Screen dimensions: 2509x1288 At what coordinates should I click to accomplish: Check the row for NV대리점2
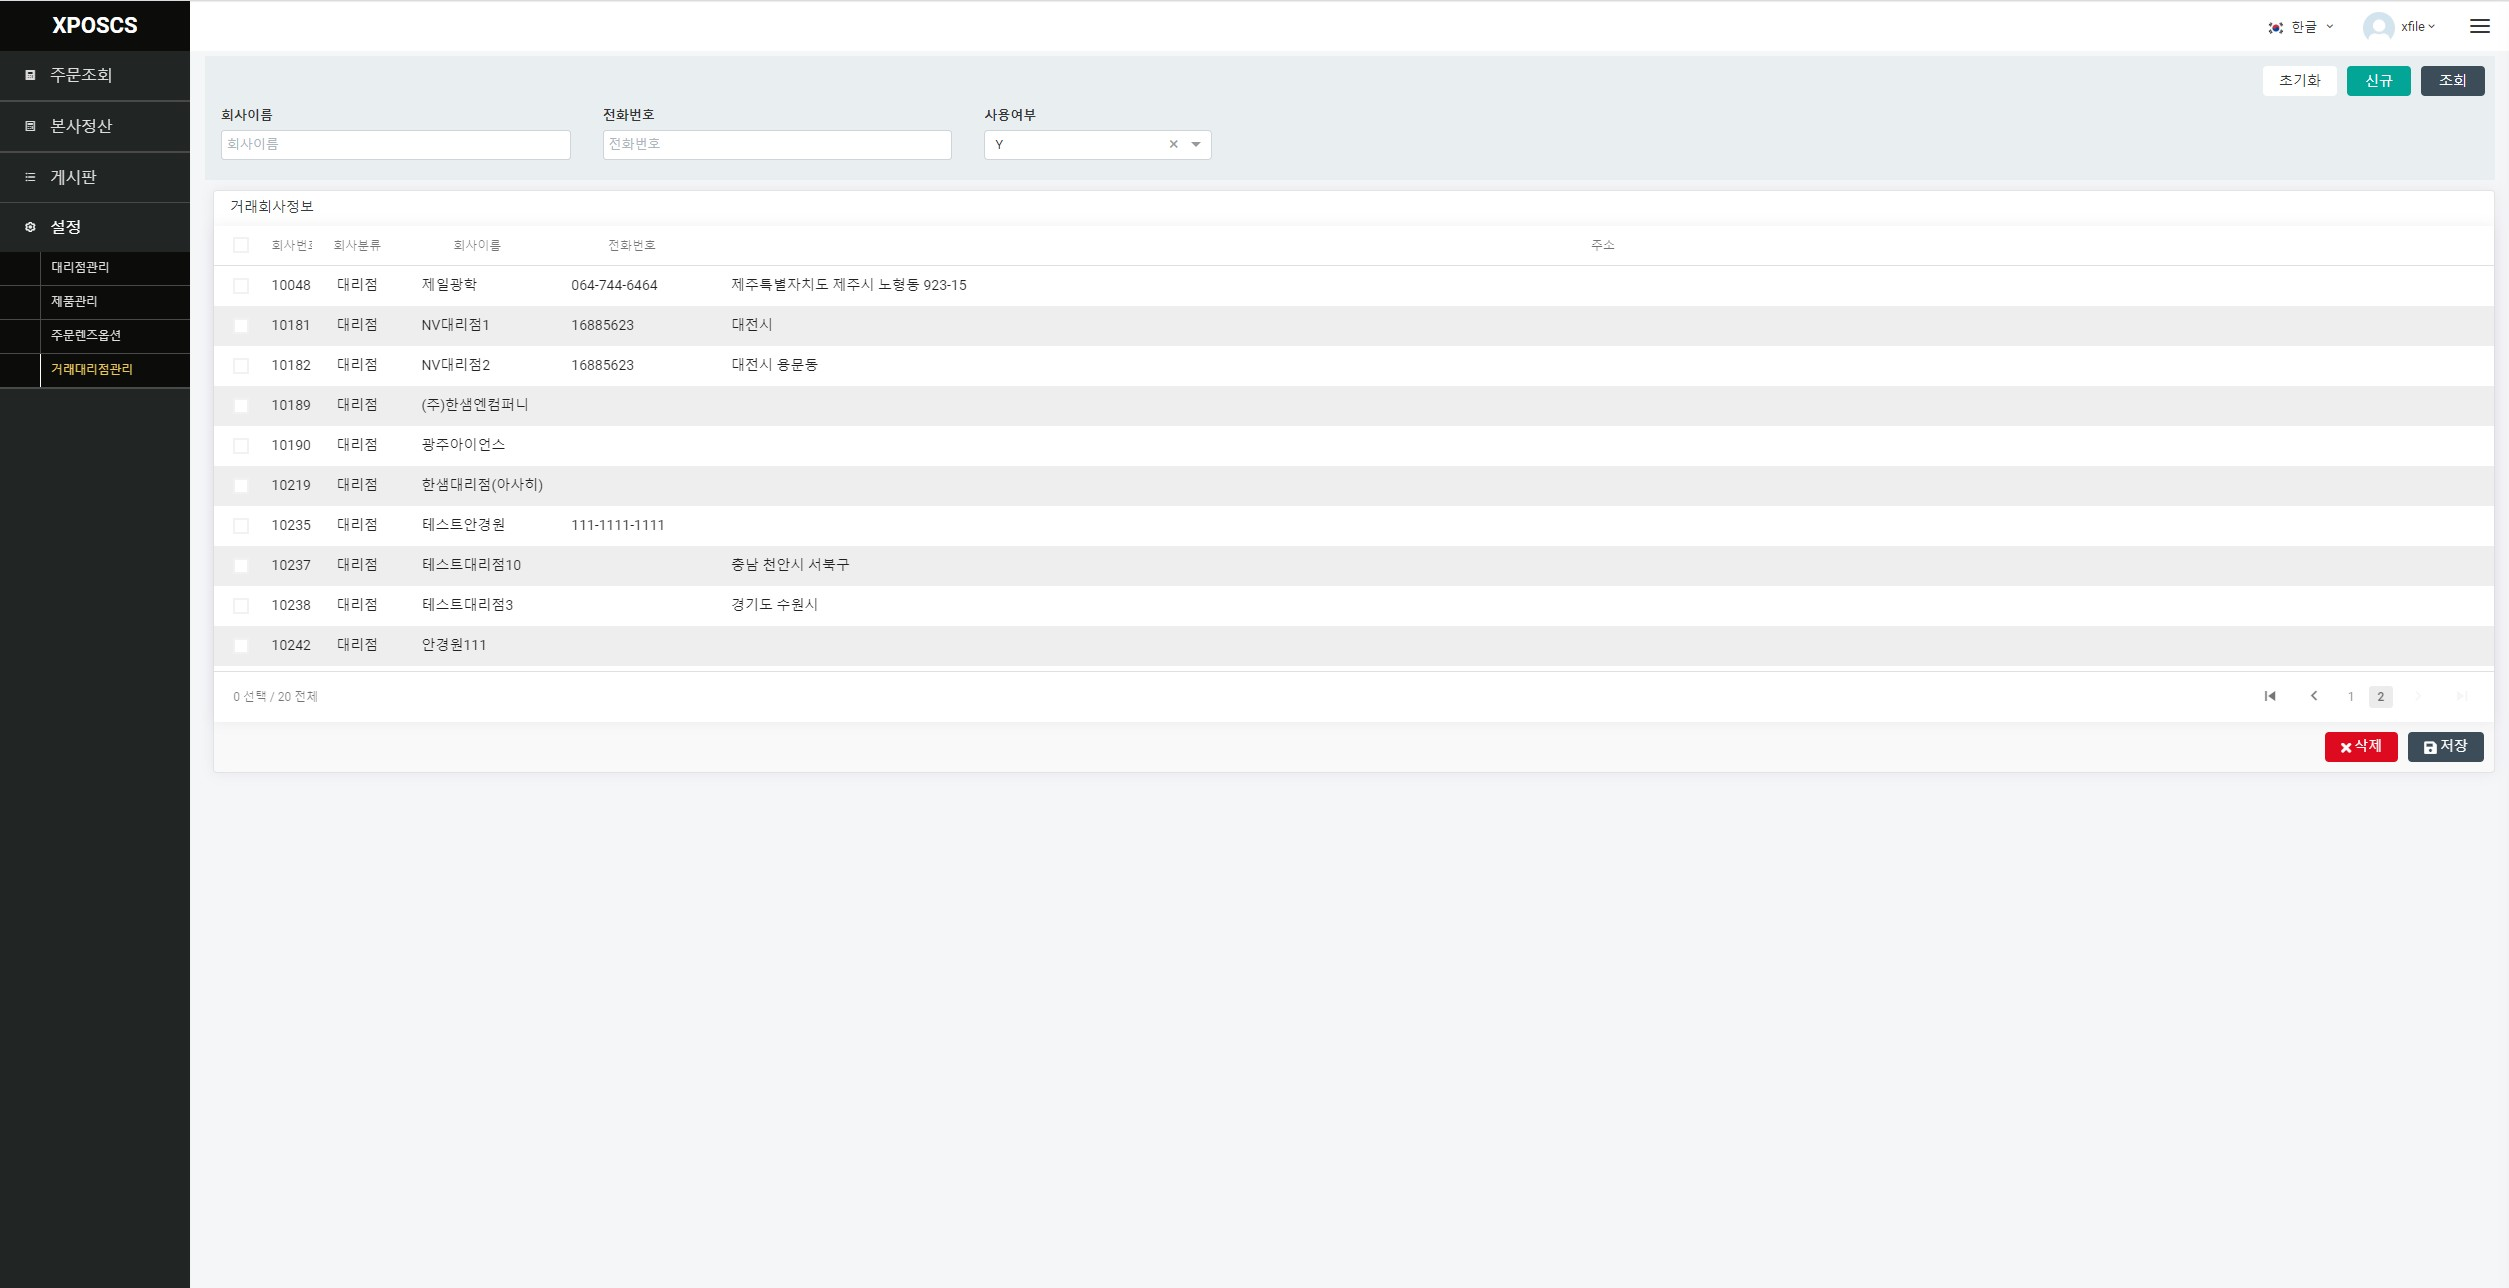point(241,366)
